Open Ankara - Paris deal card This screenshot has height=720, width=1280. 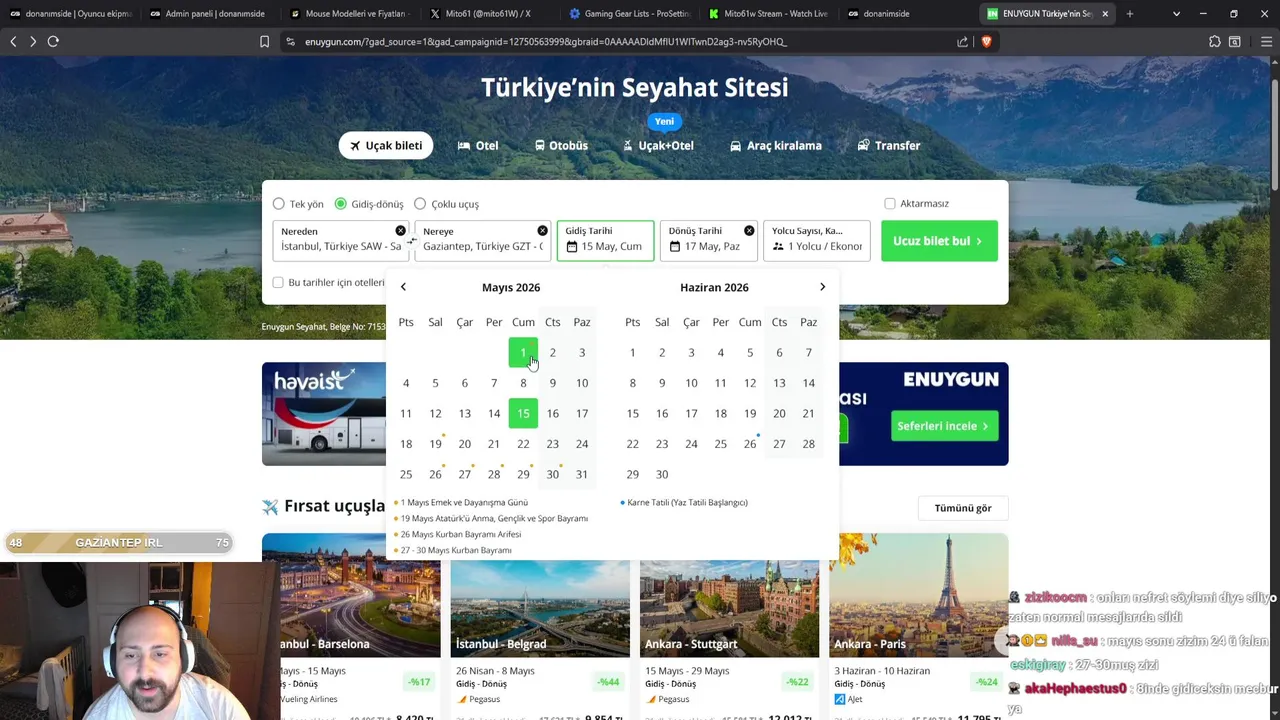coord(918,626)
